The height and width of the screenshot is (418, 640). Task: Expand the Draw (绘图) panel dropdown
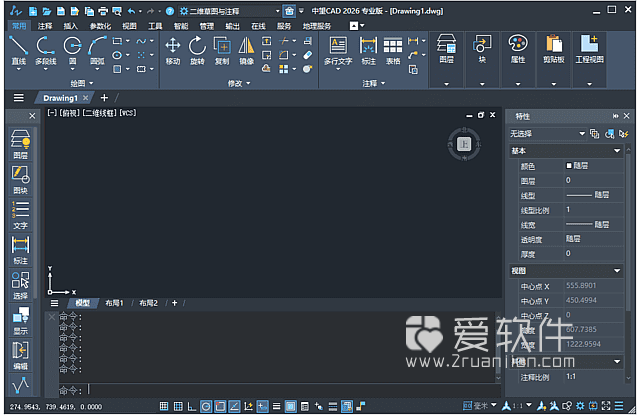(x=82, y=83)
